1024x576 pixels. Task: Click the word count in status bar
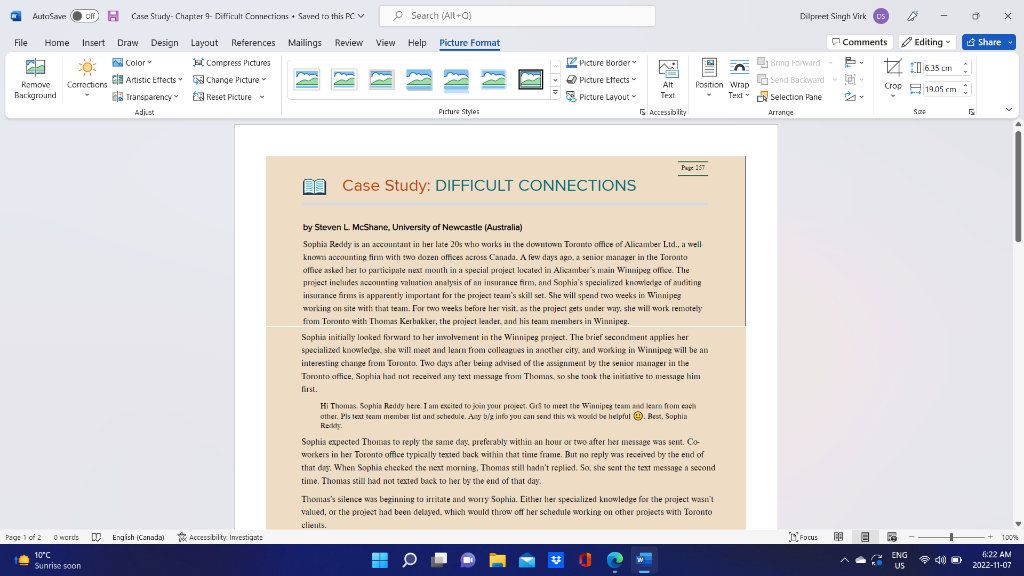click(66, 537)
